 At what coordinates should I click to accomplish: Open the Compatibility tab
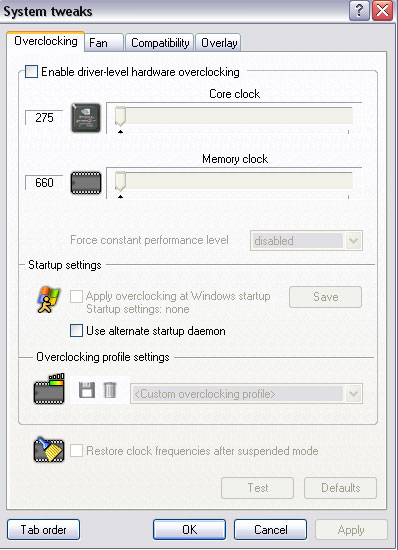point(160,43)
